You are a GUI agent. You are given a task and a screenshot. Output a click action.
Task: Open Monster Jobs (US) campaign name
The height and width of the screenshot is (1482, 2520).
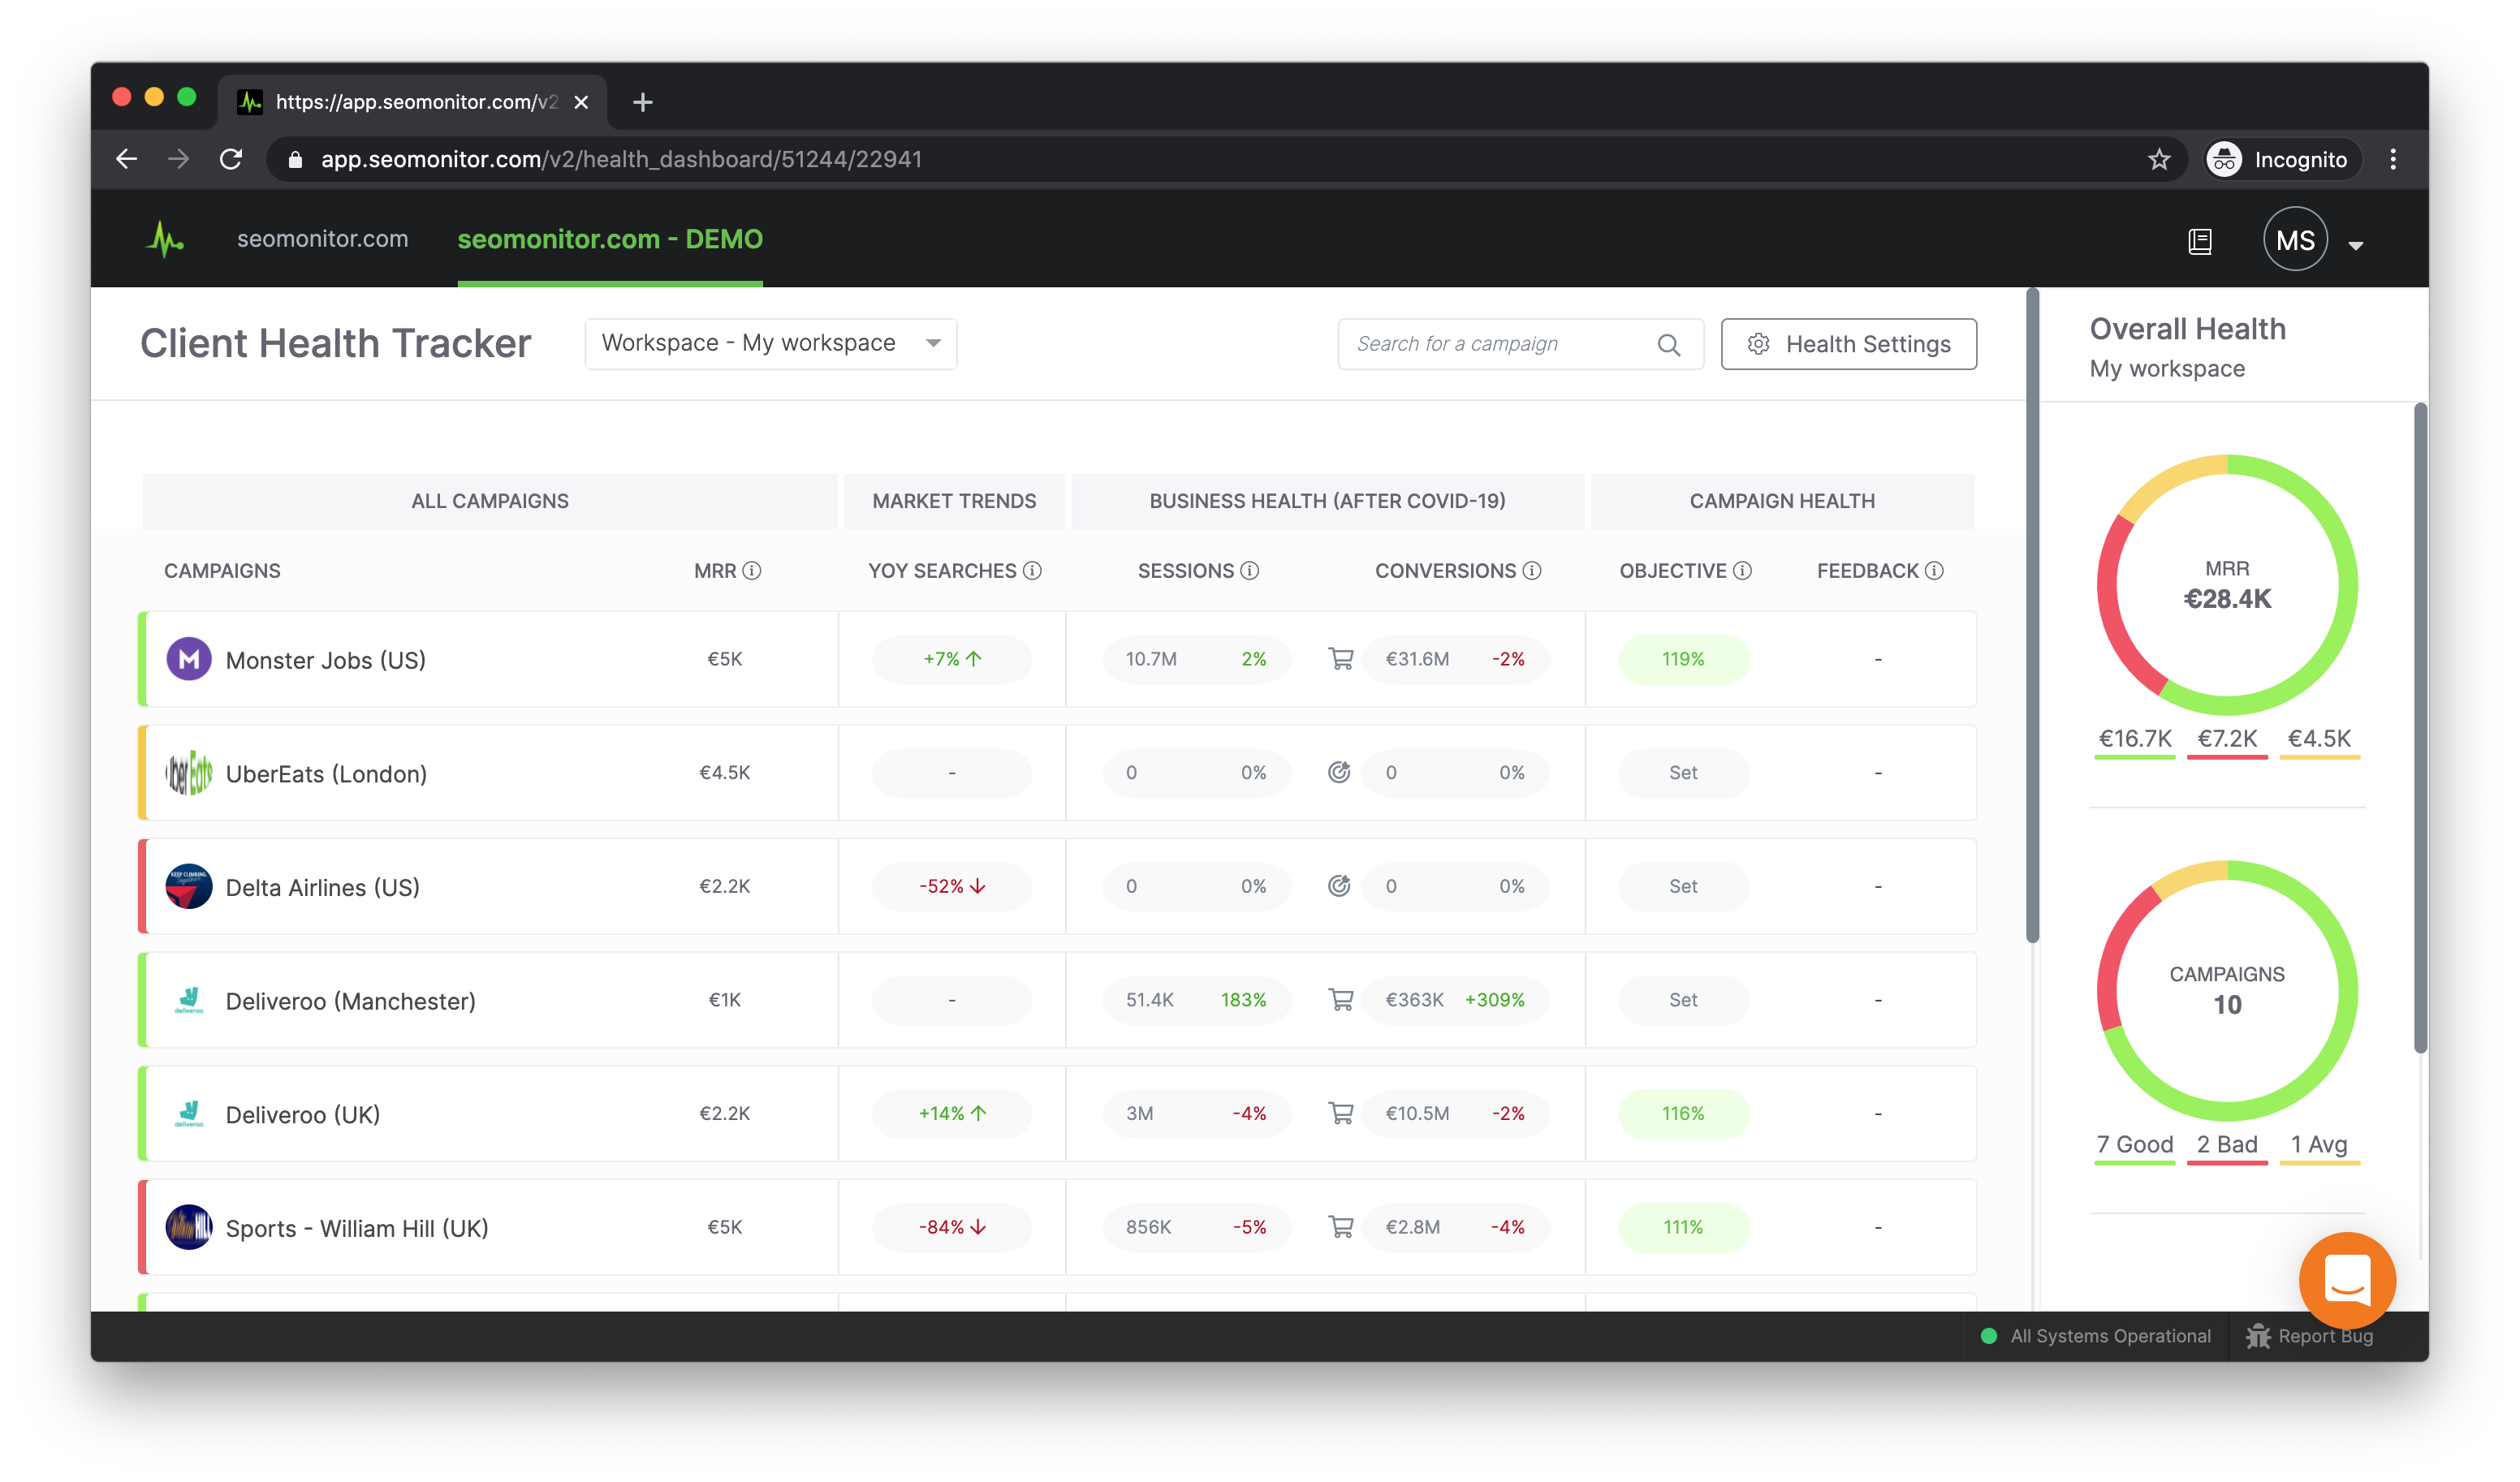point(326,661)
